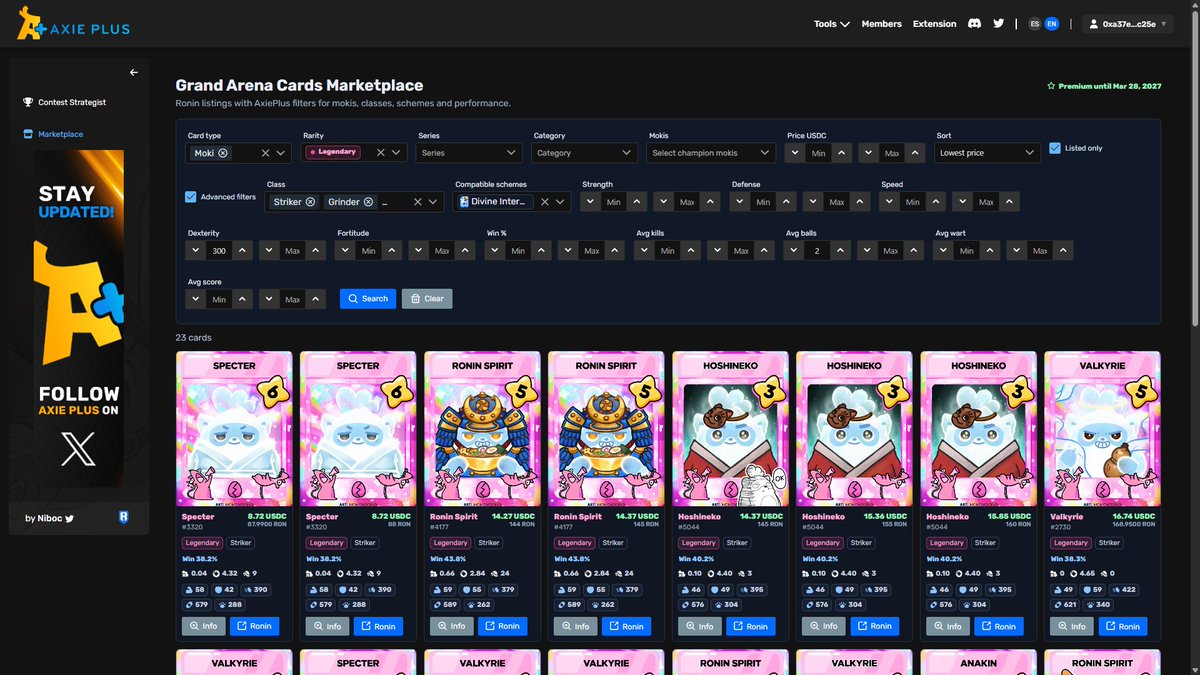Remove the Moki tag from Card type
Image resolution: width=1200 pixels, height=675 pixels.
click(223, 153)
